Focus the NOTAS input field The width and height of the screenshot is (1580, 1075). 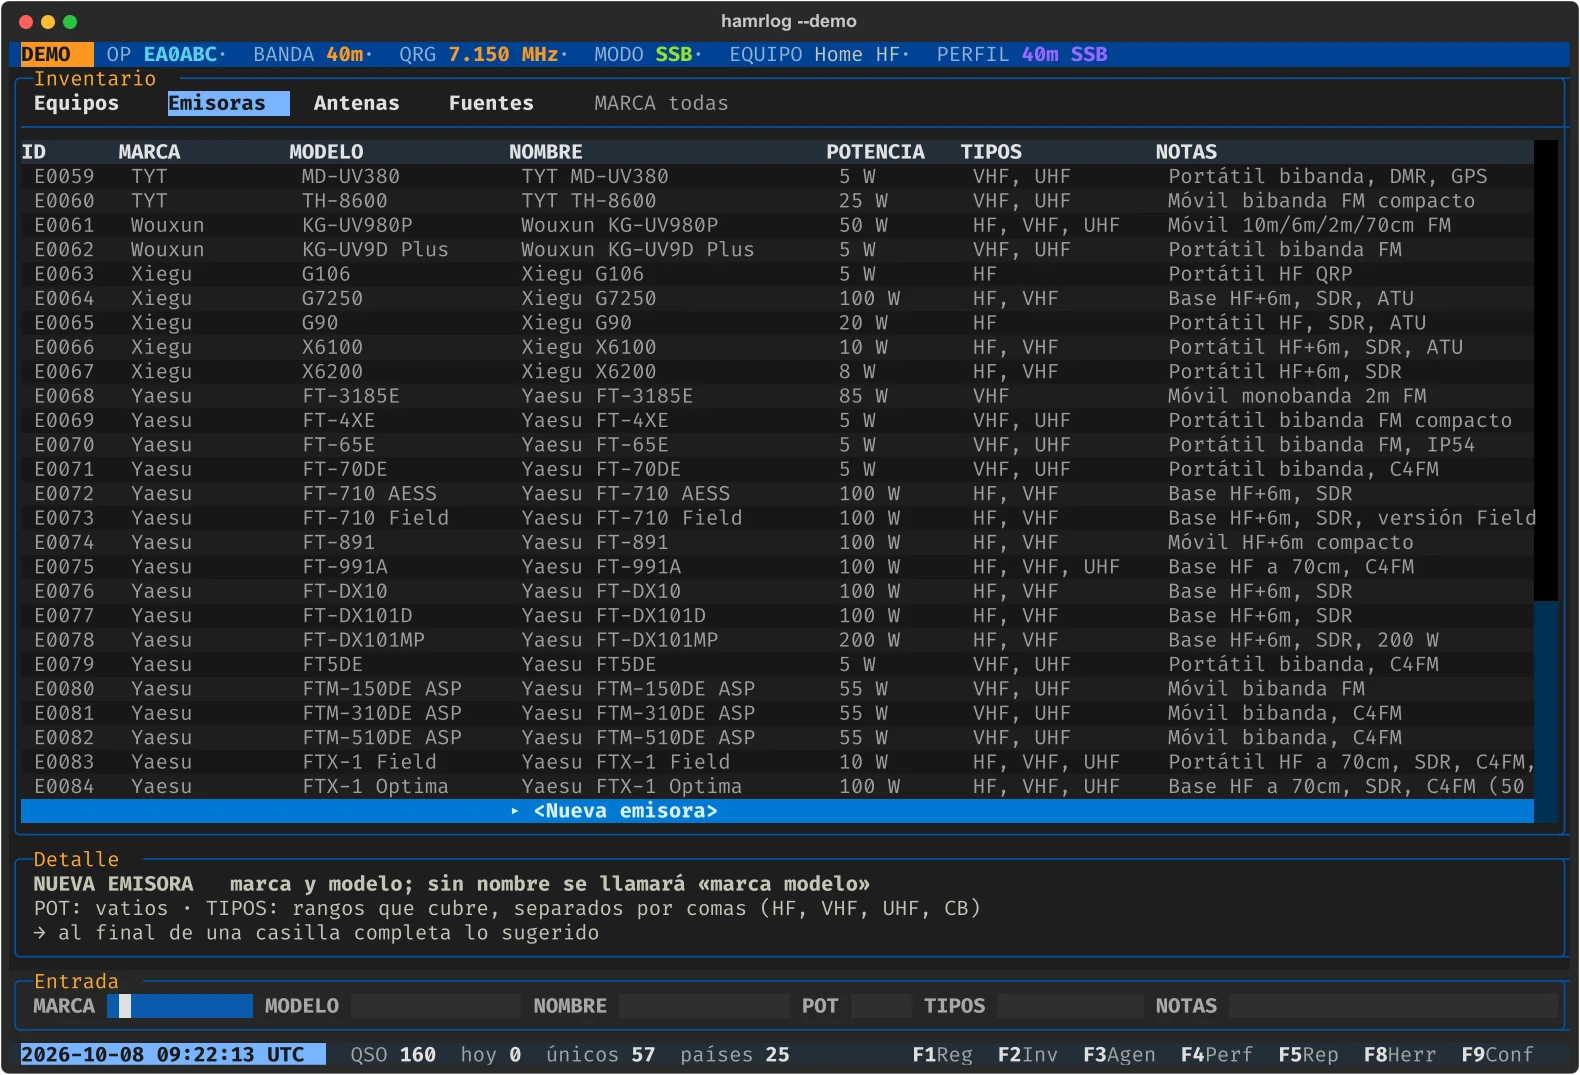[x=1393, y=1006]
